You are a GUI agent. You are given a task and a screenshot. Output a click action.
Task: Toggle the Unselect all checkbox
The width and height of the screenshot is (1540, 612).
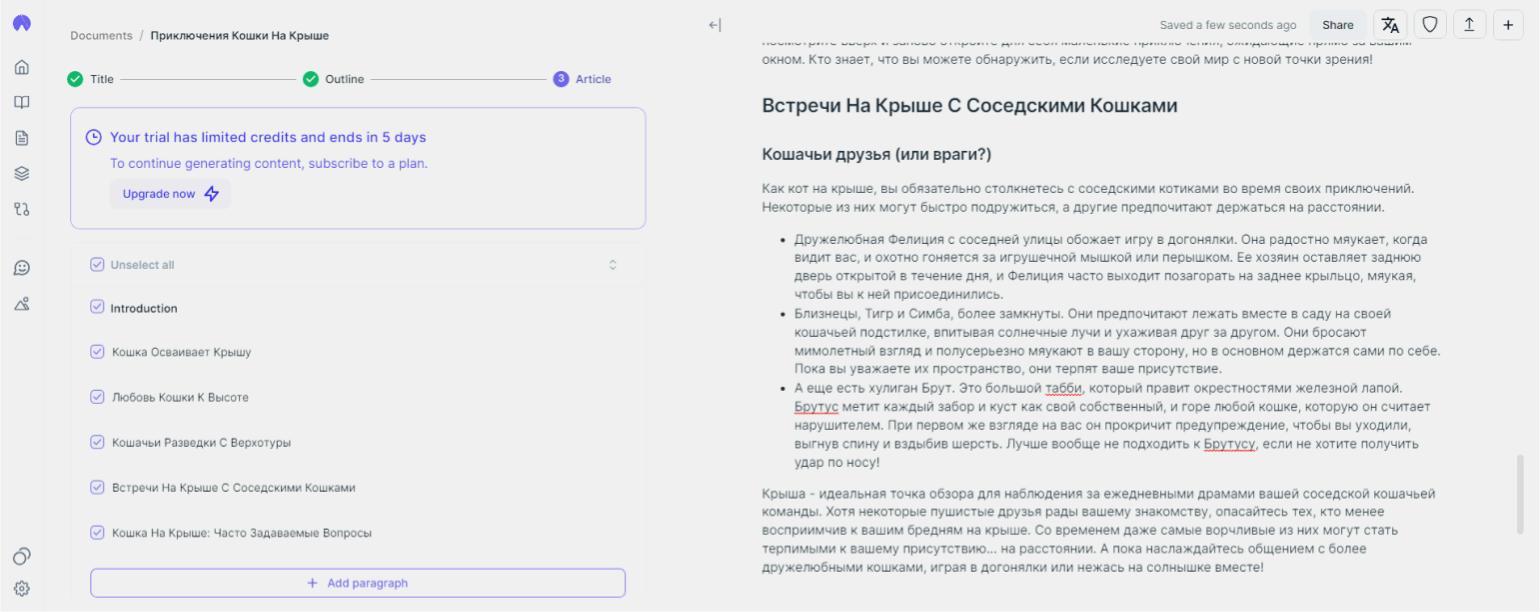[x=97, y=265]
